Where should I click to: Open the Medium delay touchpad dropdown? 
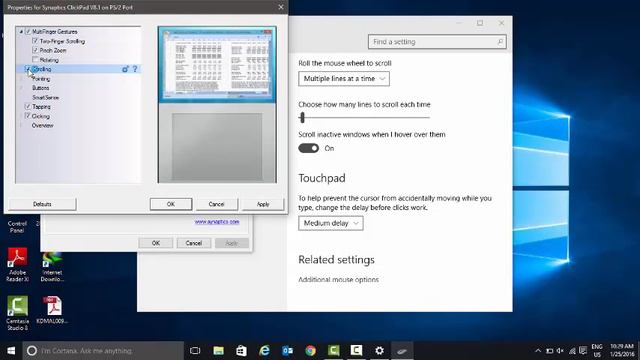coord(331,223)
